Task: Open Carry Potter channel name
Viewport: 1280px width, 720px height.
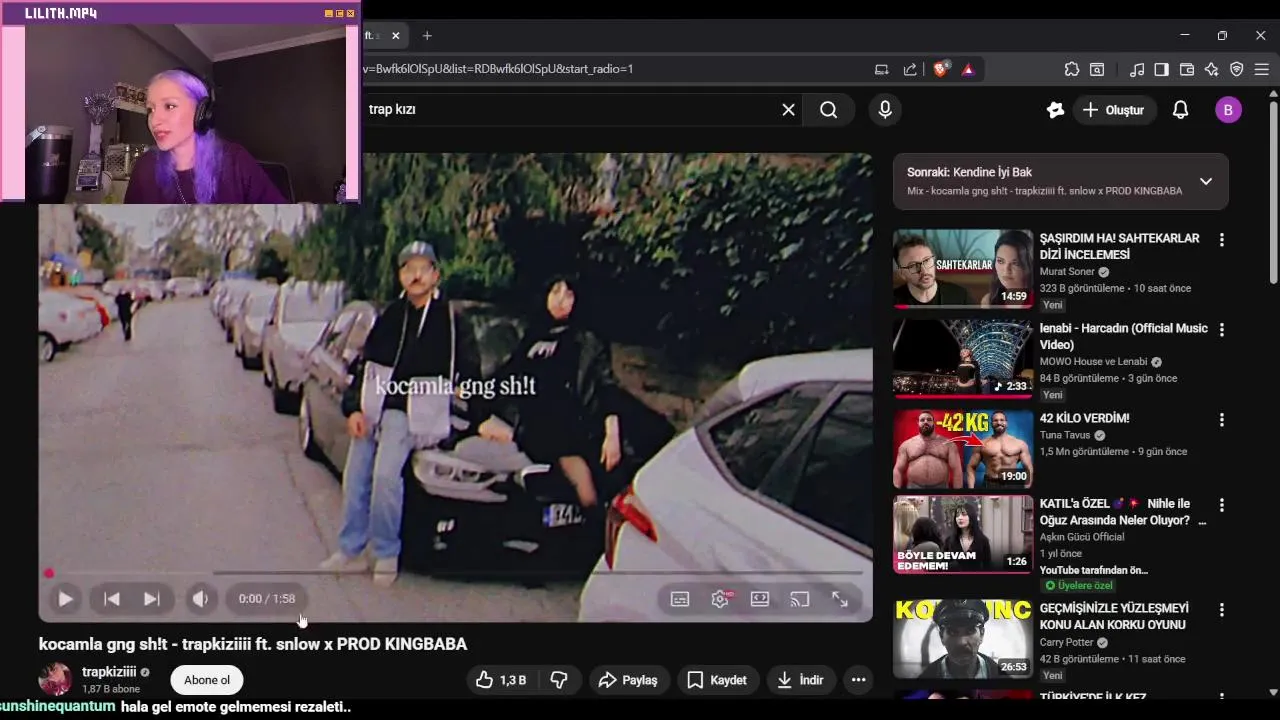Action: pyautogui.click(x=1067, y=643)
